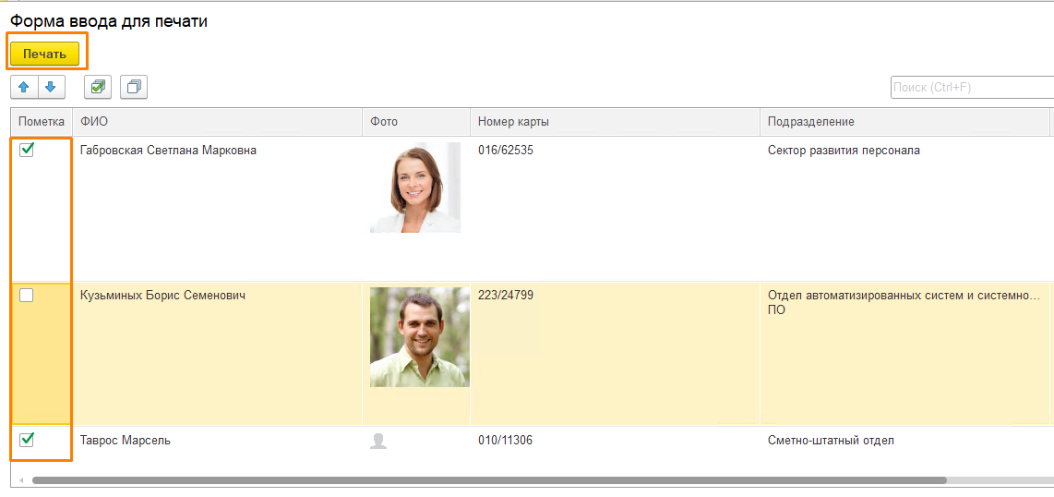The height and width of the screenshot is (497, 1054).
Task: Open photo of Габровская Светлана Марковна
Action: (415, 187)
